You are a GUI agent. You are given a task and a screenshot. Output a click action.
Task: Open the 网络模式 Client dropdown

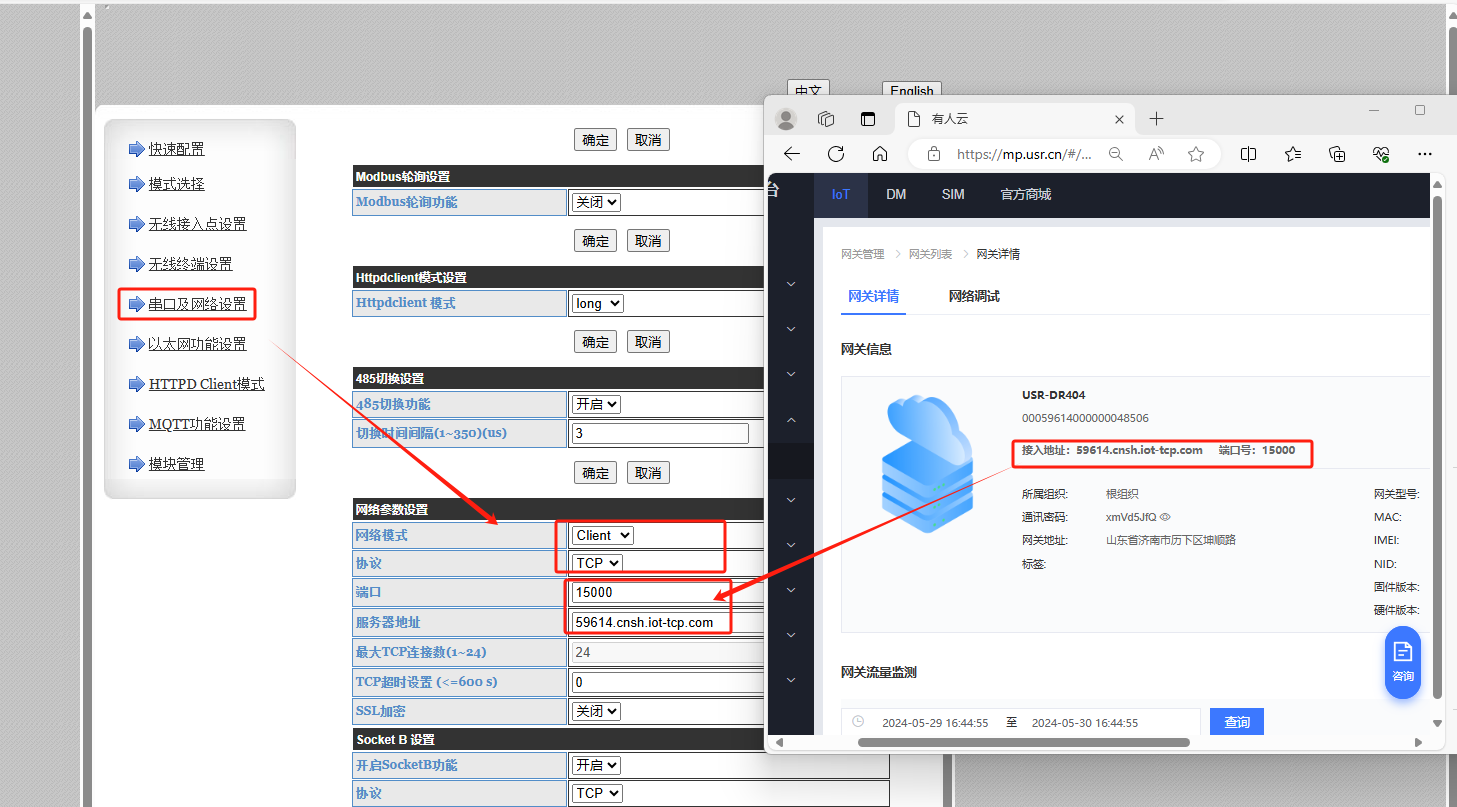[602, 535]
